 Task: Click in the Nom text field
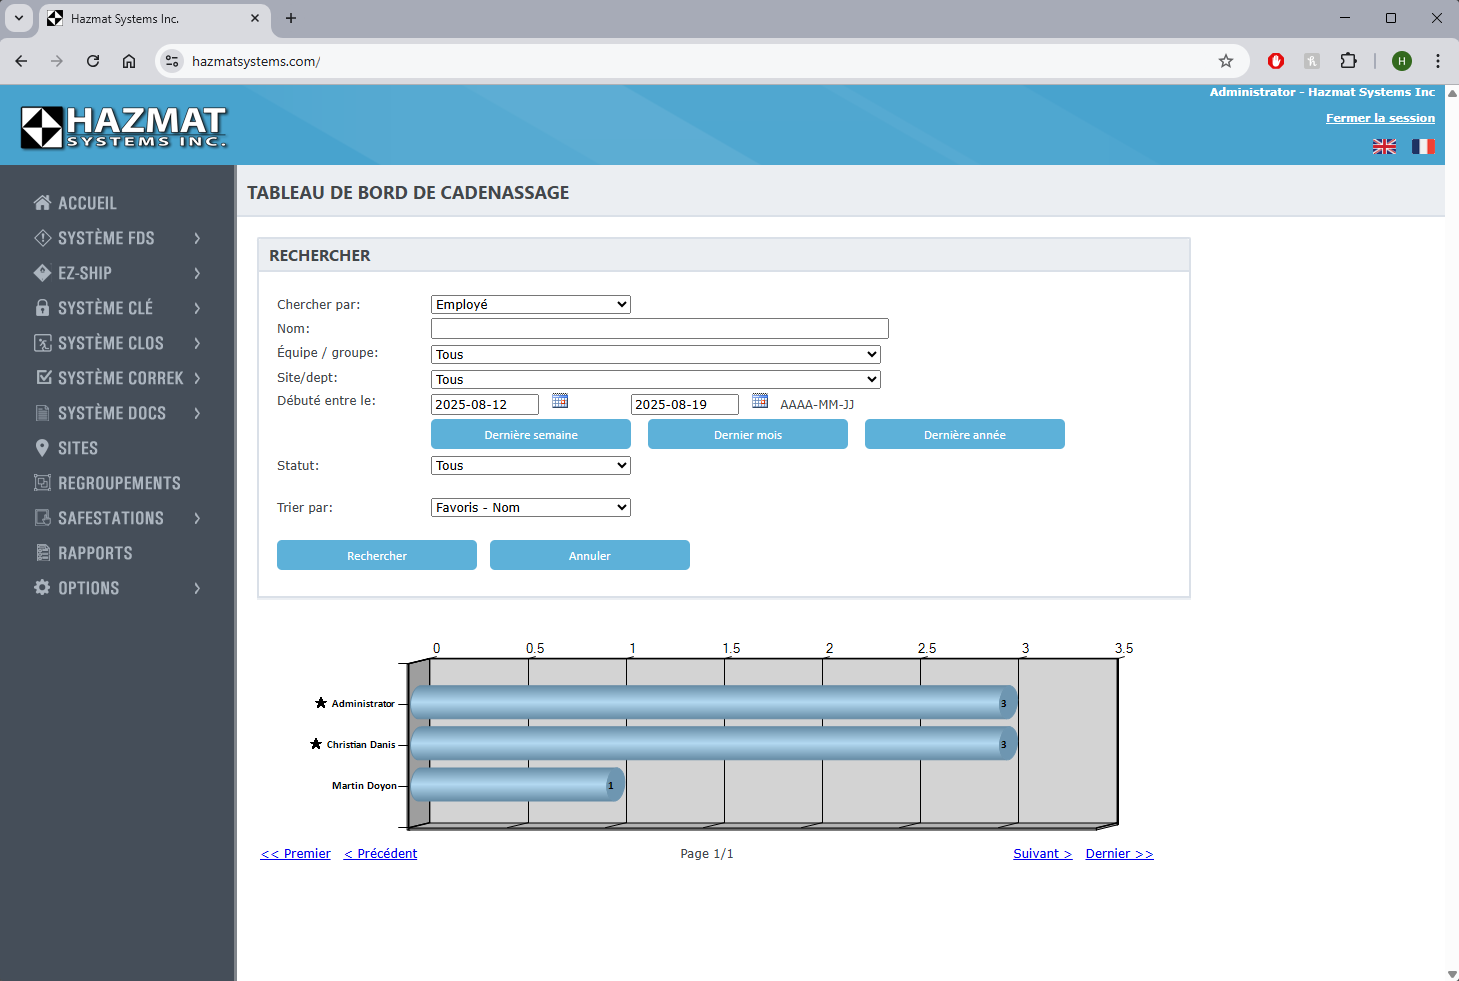(x=659, y=329)
